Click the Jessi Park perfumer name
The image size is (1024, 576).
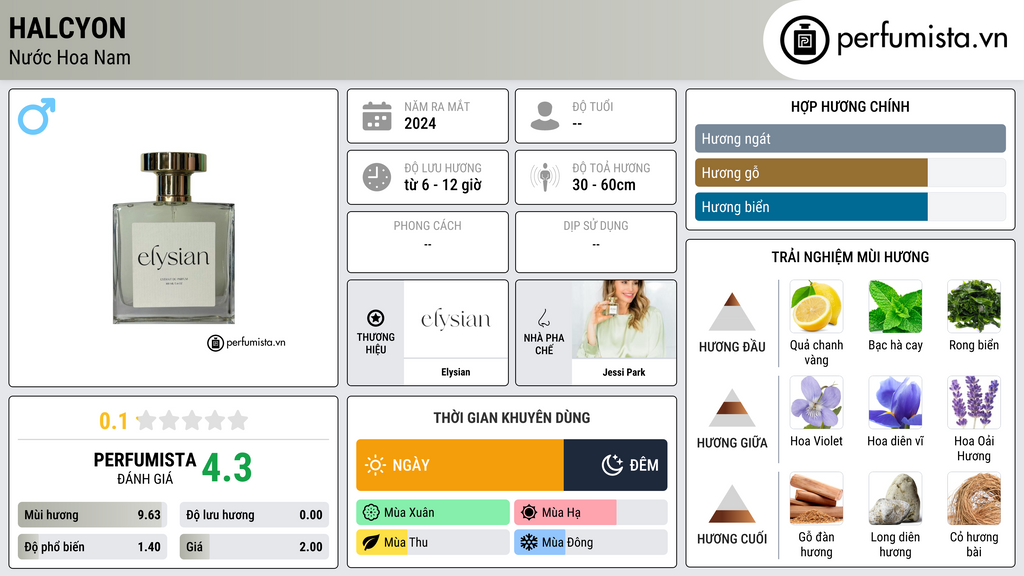(624, 372)
